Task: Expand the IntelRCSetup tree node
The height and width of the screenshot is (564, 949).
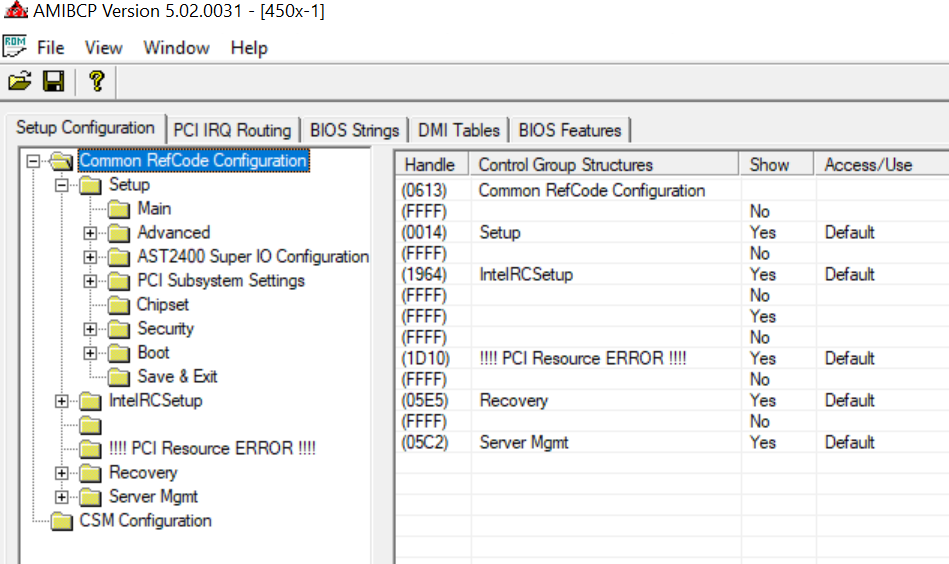Action: [62, 401]
